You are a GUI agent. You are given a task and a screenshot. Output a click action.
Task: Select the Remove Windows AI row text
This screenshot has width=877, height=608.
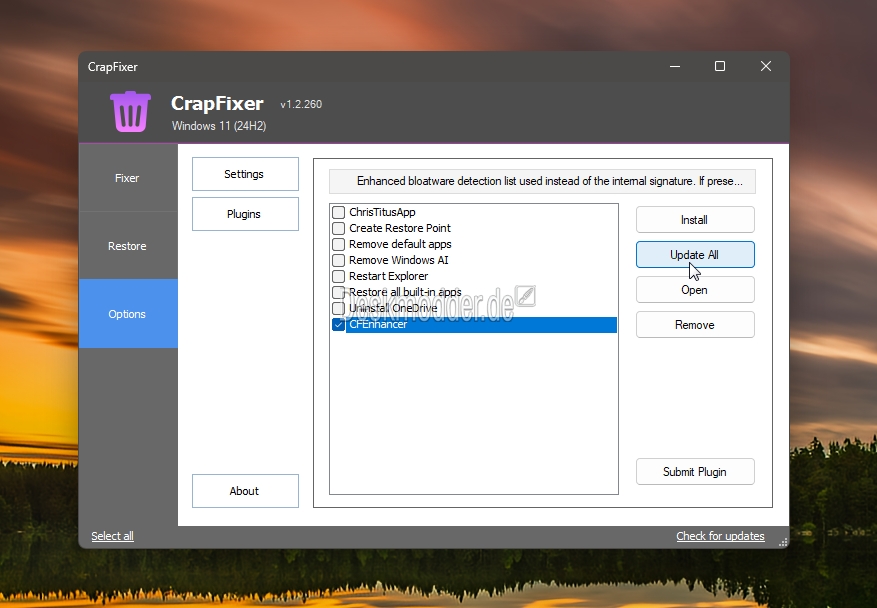pos(399,260)
